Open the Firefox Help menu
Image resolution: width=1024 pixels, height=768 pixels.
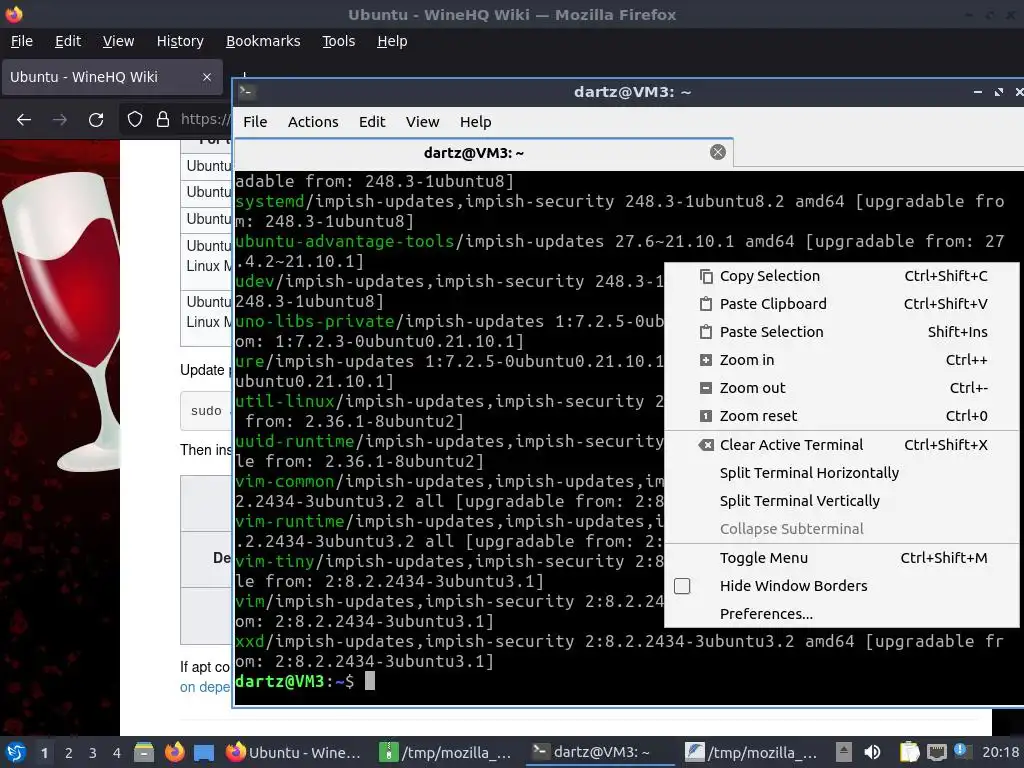click(392, 41)
